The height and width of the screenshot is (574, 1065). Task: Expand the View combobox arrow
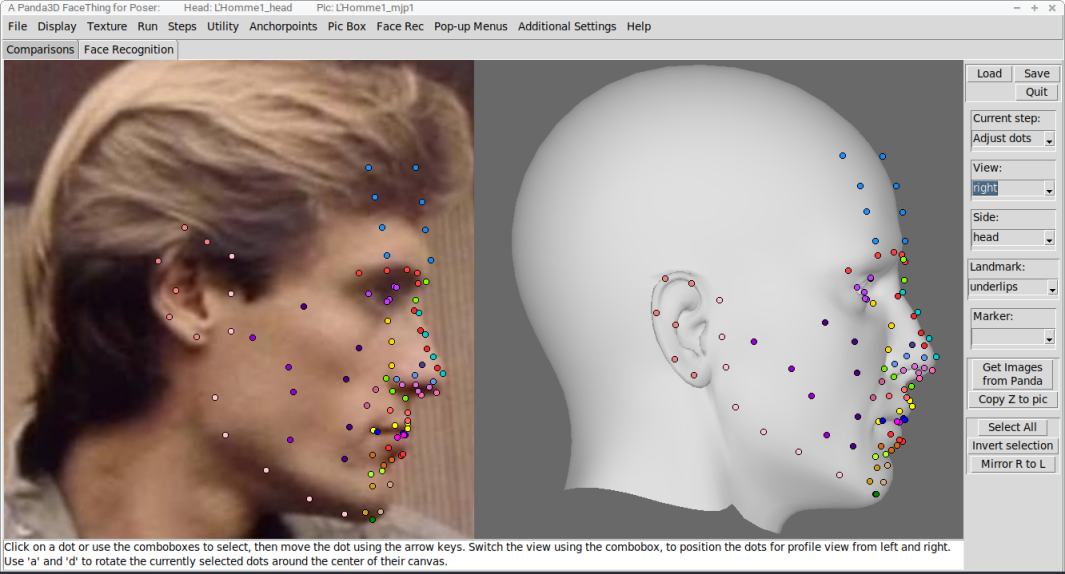1049,189
